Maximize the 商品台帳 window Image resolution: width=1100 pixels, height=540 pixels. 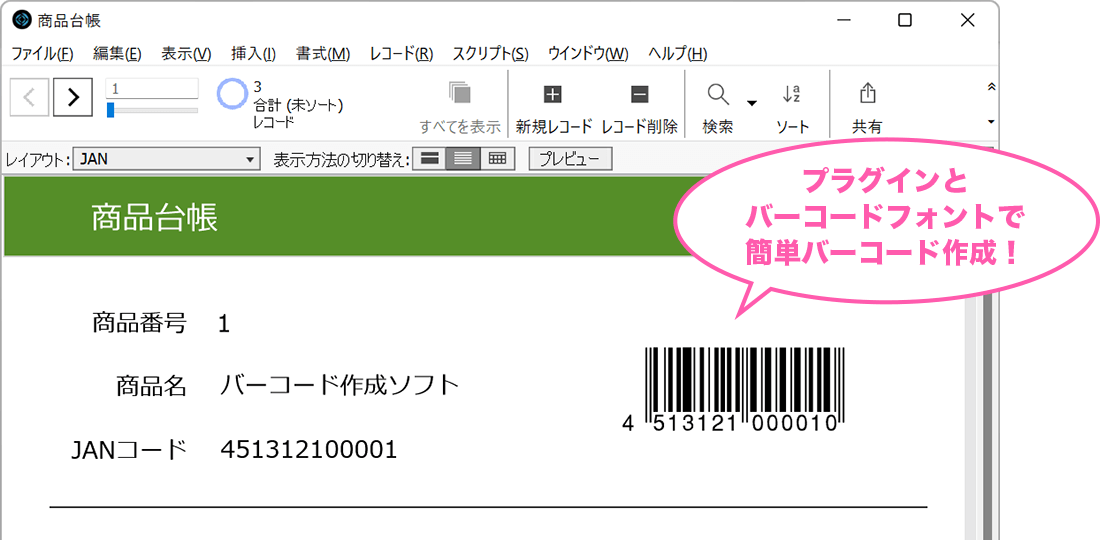(905, 20)
